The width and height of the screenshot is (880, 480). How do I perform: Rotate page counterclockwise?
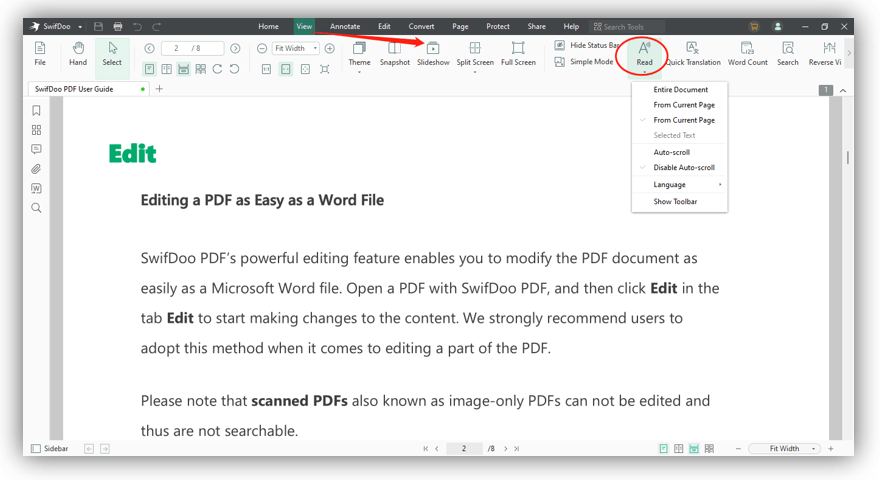(x=235, y=69)
